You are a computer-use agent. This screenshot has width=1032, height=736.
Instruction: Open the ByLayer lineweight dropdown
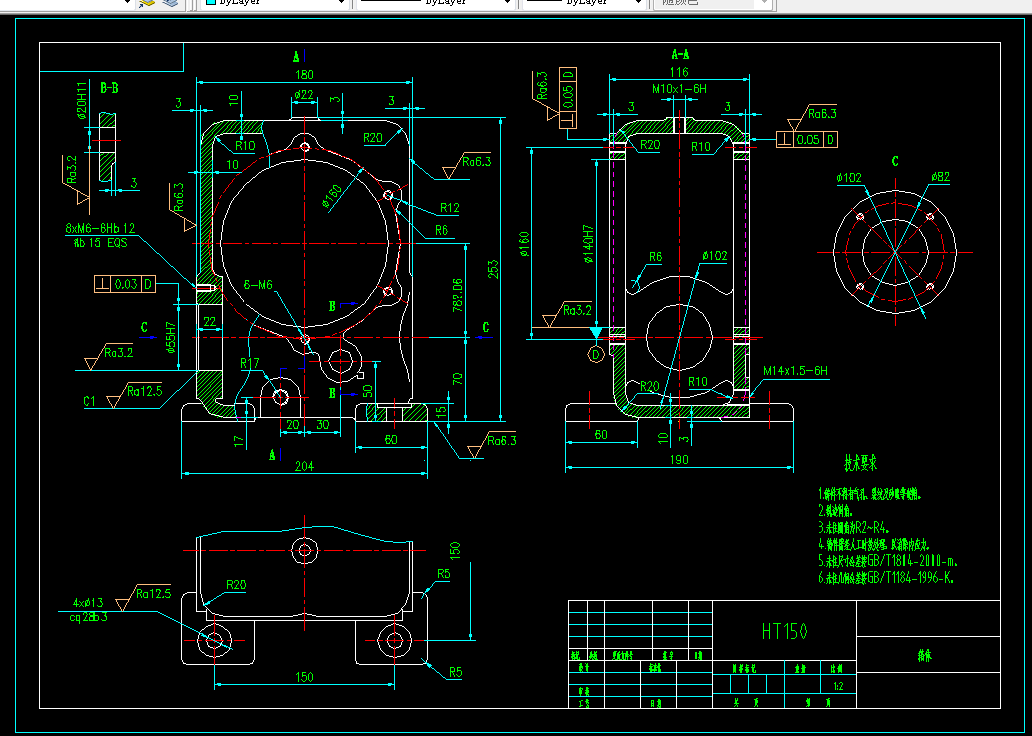583,3
